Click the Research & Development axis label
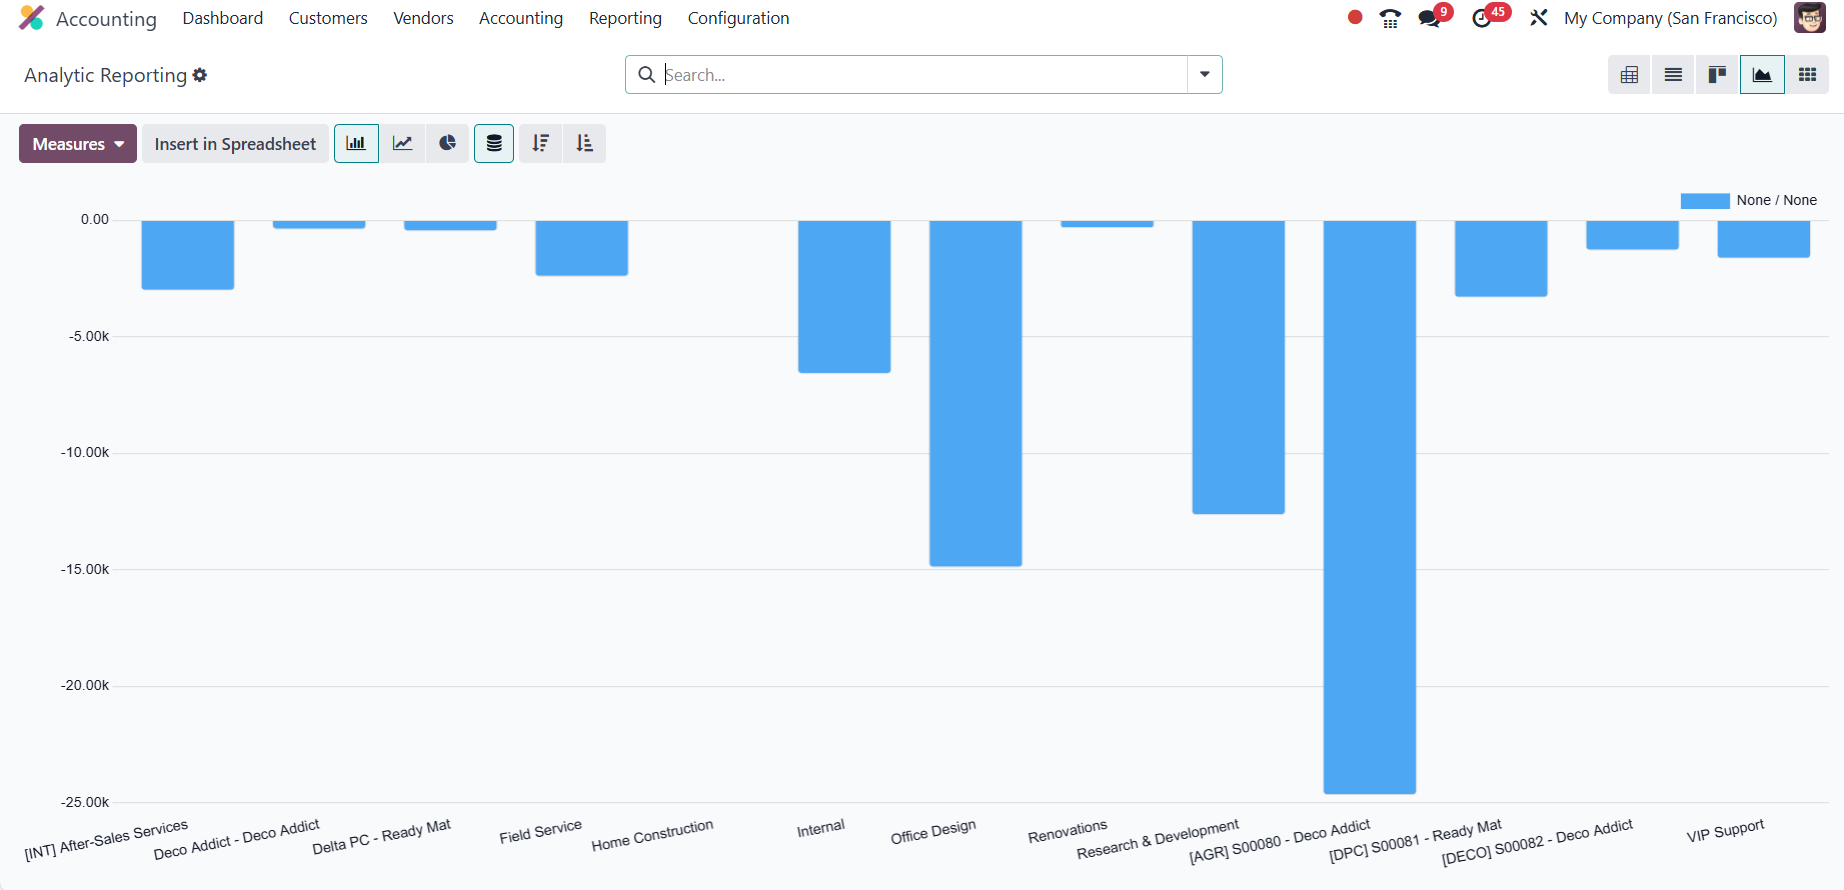The width and height of the screenshot is (1844, 890). coord(1157,840)
